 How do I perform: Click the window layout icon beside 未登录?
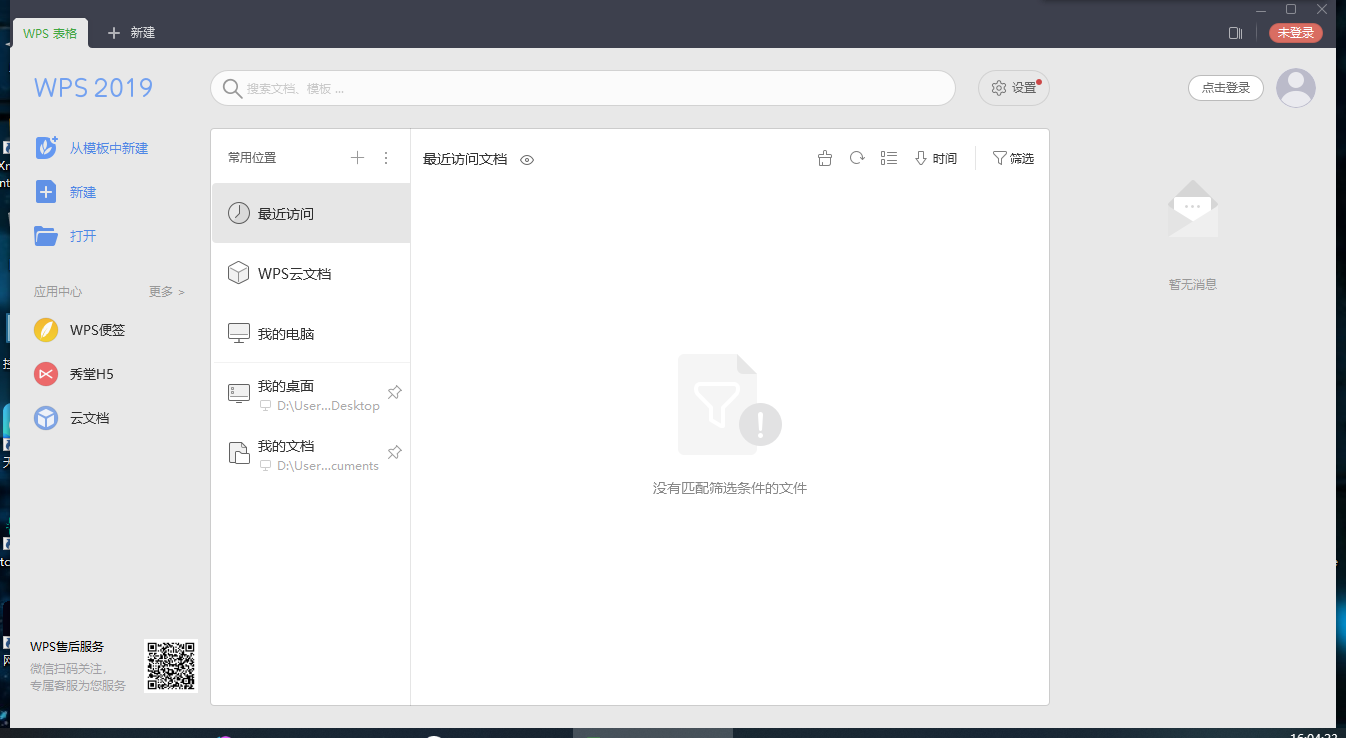click(x=1236, y=33)
